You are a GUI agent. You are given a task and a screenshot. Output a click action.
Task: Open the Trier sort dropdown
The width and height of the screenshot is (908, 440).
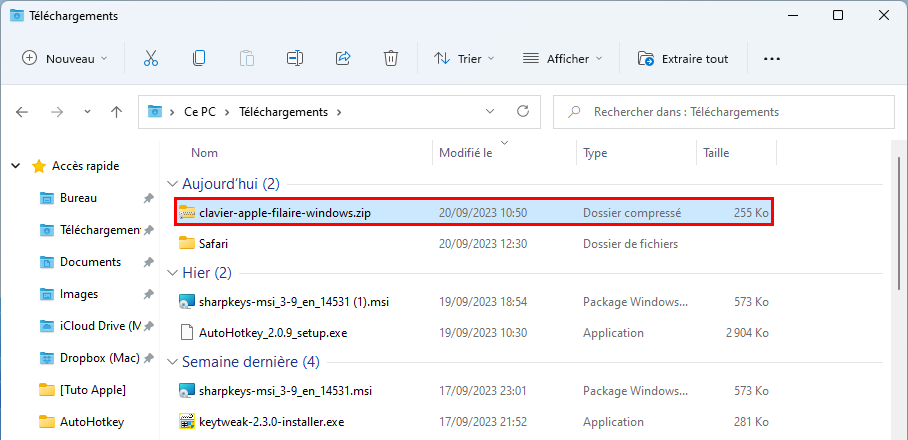(x=464, y=58)
